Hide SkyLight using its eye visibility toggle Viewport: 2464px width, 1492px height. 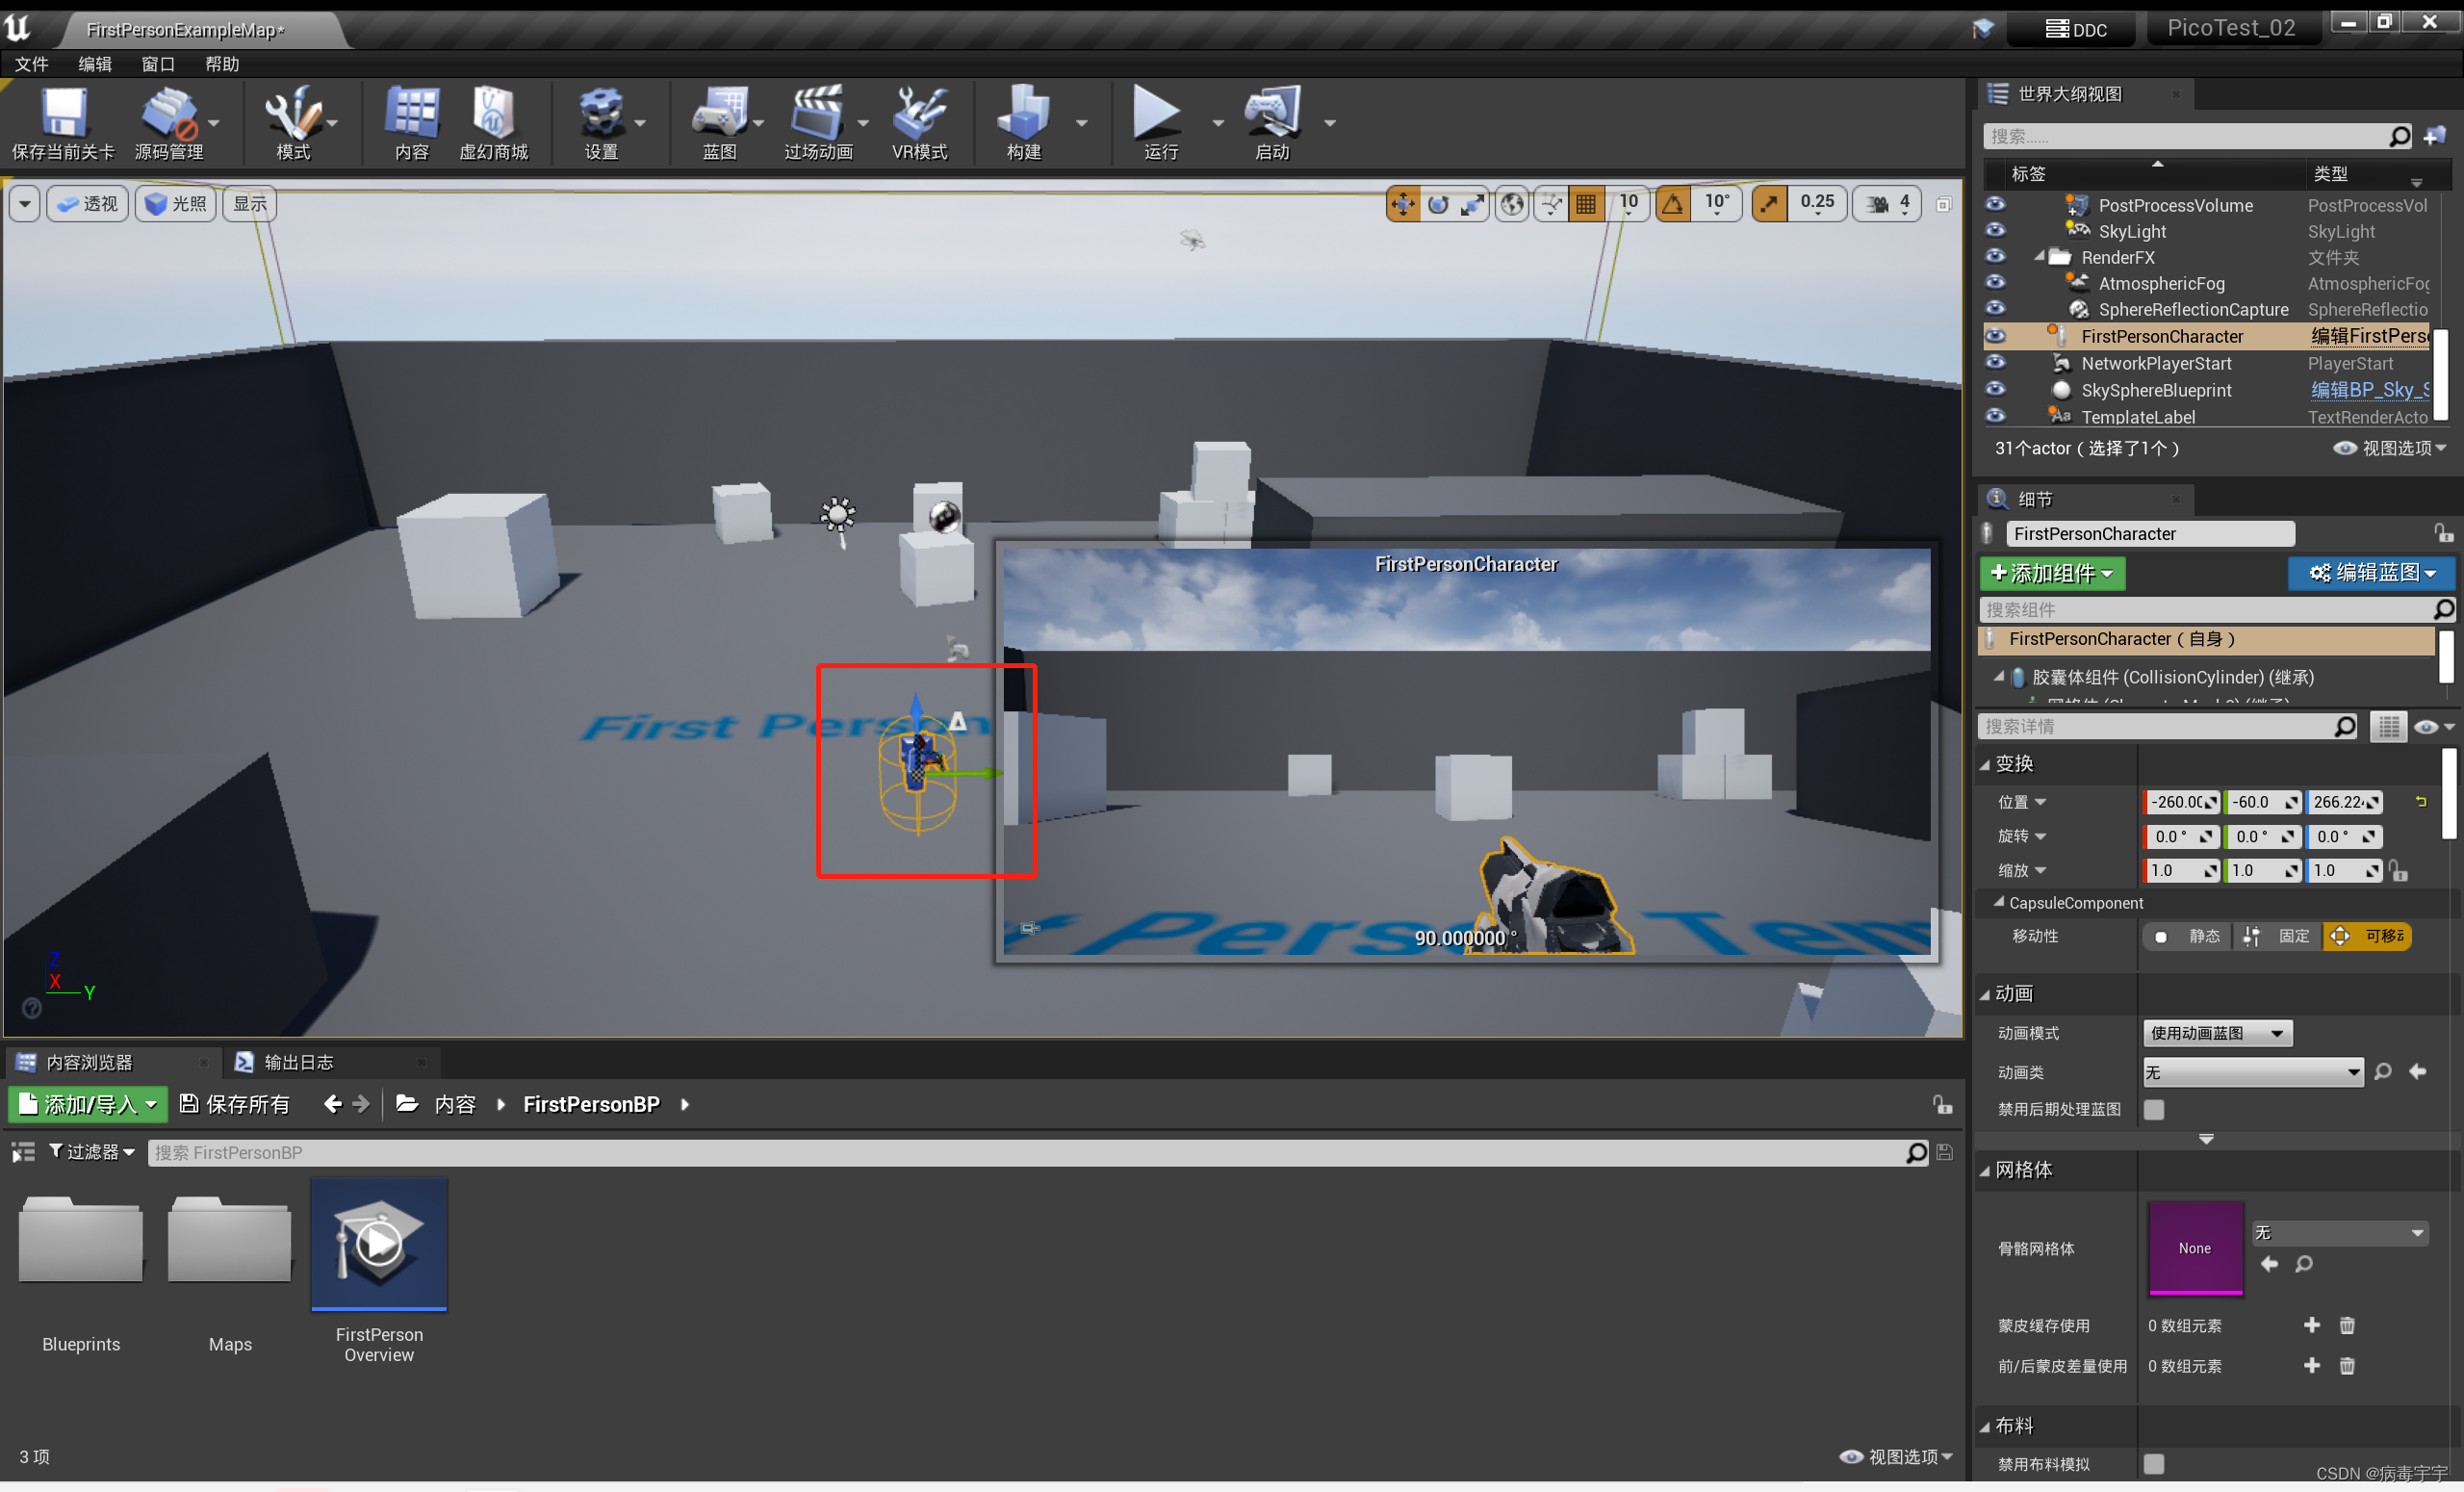[1996, 230]
